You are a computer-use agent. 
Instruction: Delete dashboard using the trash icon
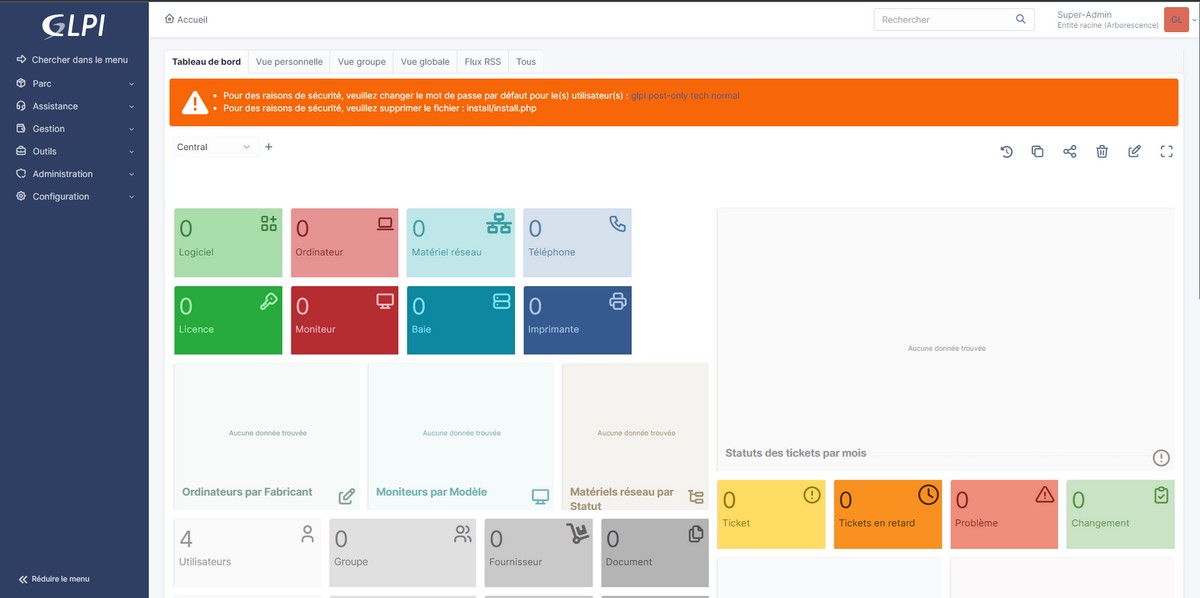coord(1102,151)
